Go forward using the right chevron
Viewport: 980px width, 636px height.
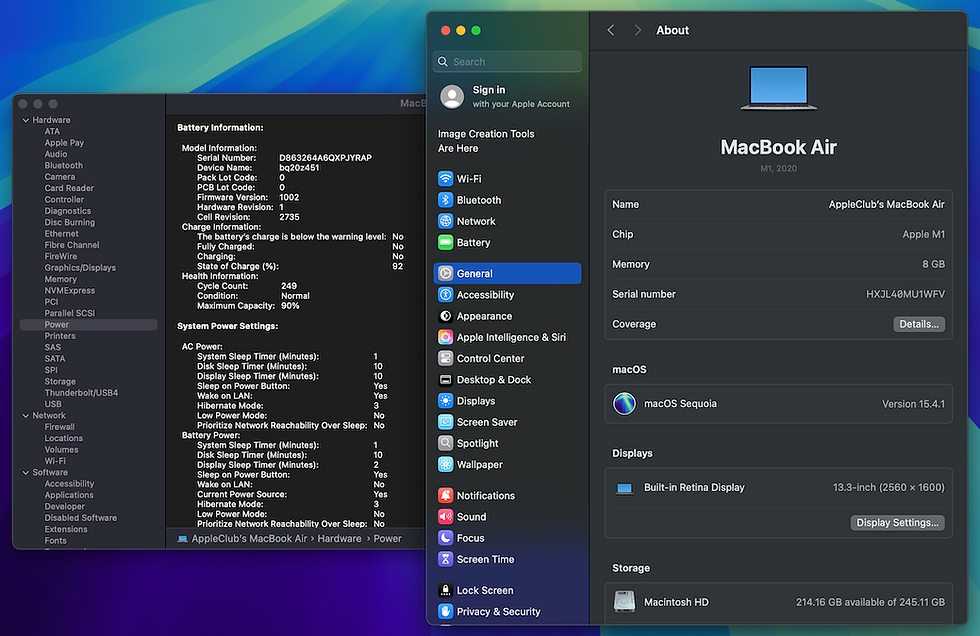[x=638, y=30]
